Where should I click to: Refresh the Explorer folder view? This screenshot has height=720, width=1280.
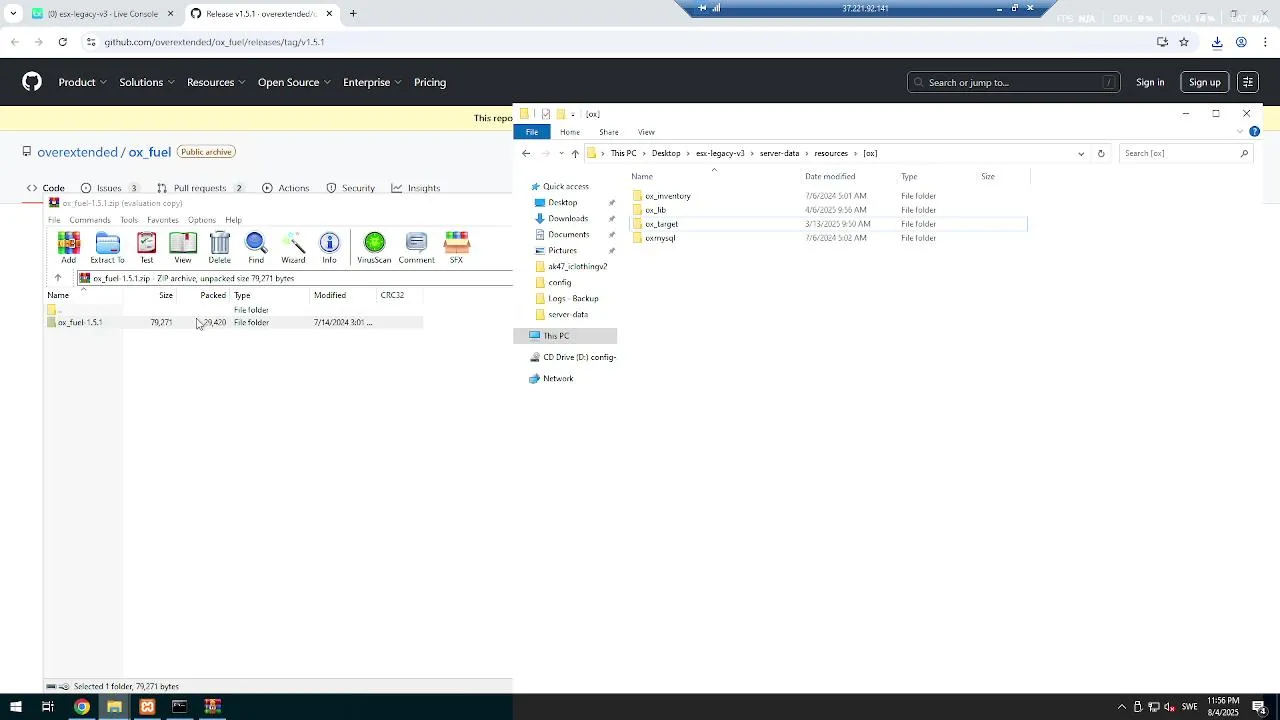click(1101, 153)
